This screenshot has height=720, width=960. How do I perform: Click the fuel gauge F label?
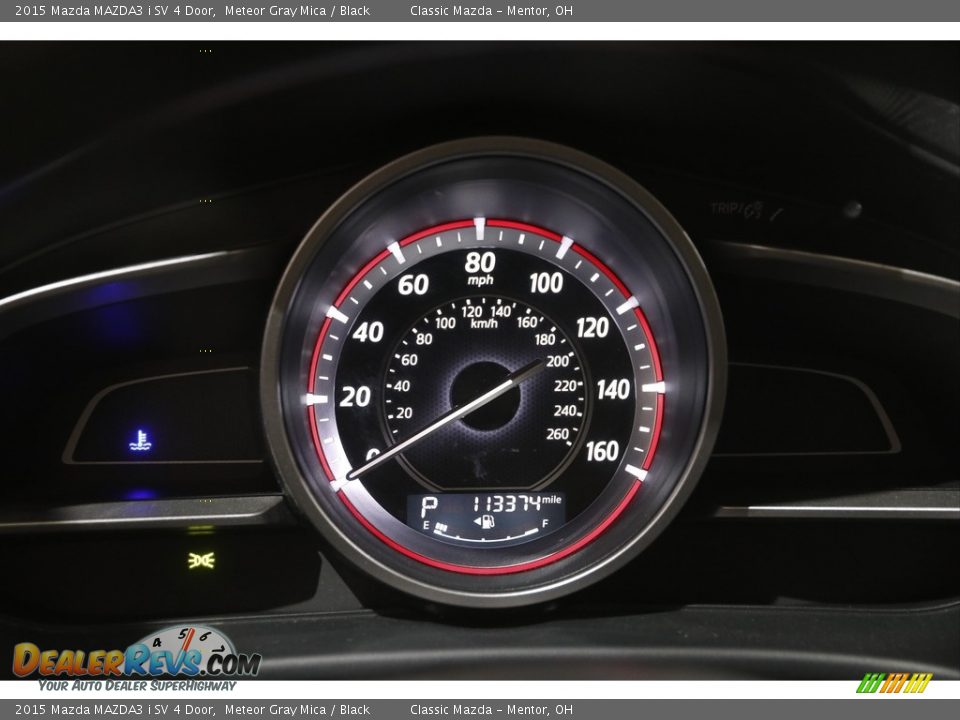coord(545,523)
